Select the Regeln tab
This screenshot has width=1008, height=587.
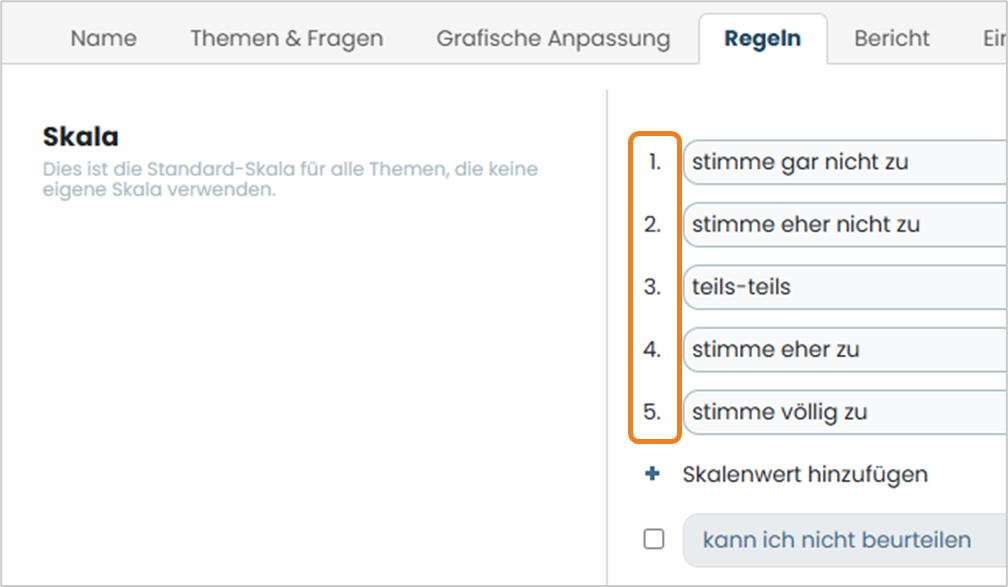point(762,39)
